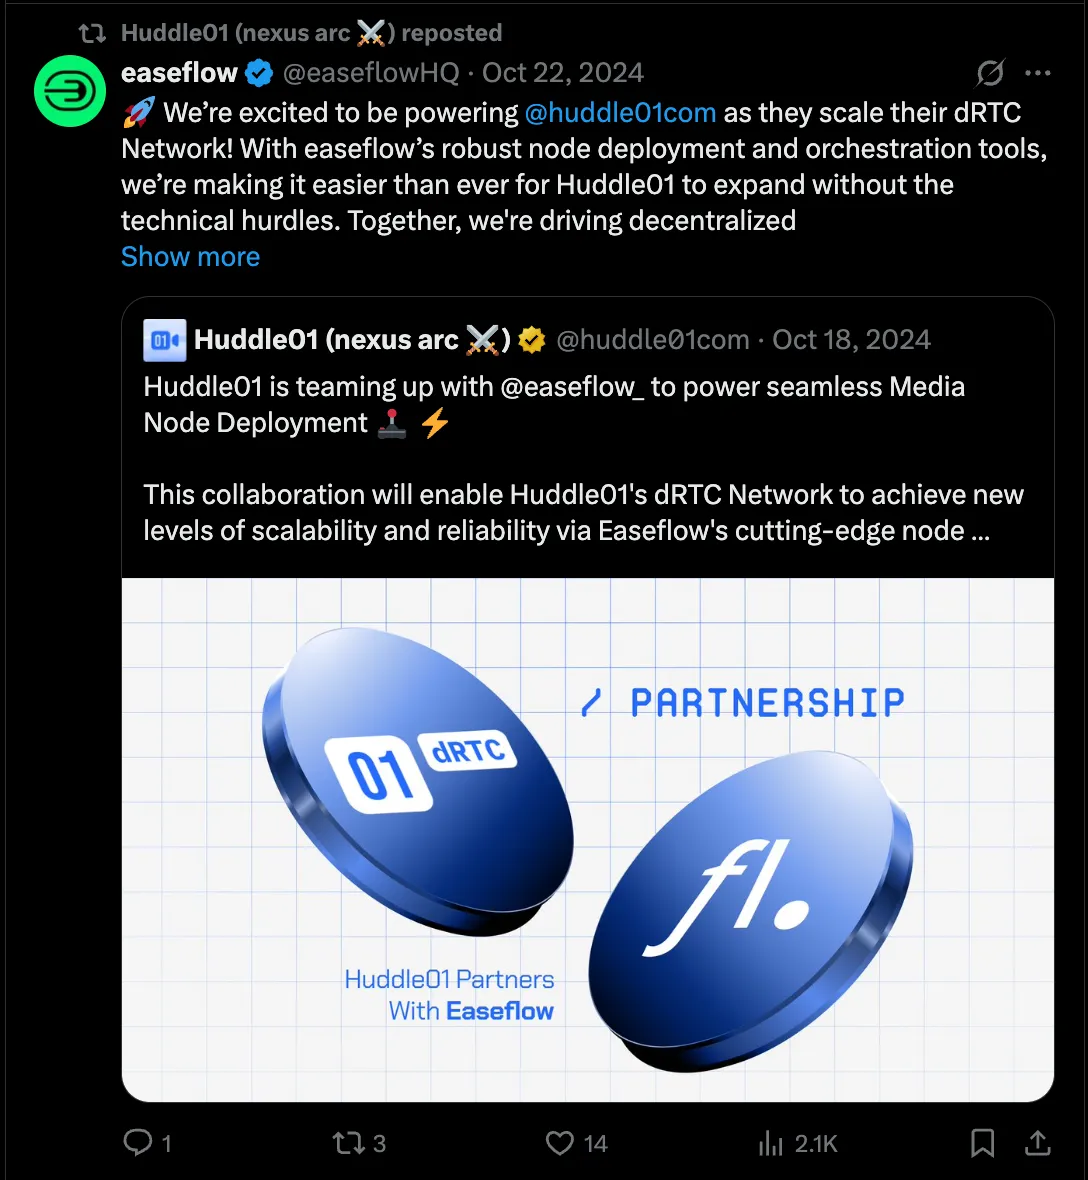
Task: Click the easeflow display name
Action: (x=179, y=73)
